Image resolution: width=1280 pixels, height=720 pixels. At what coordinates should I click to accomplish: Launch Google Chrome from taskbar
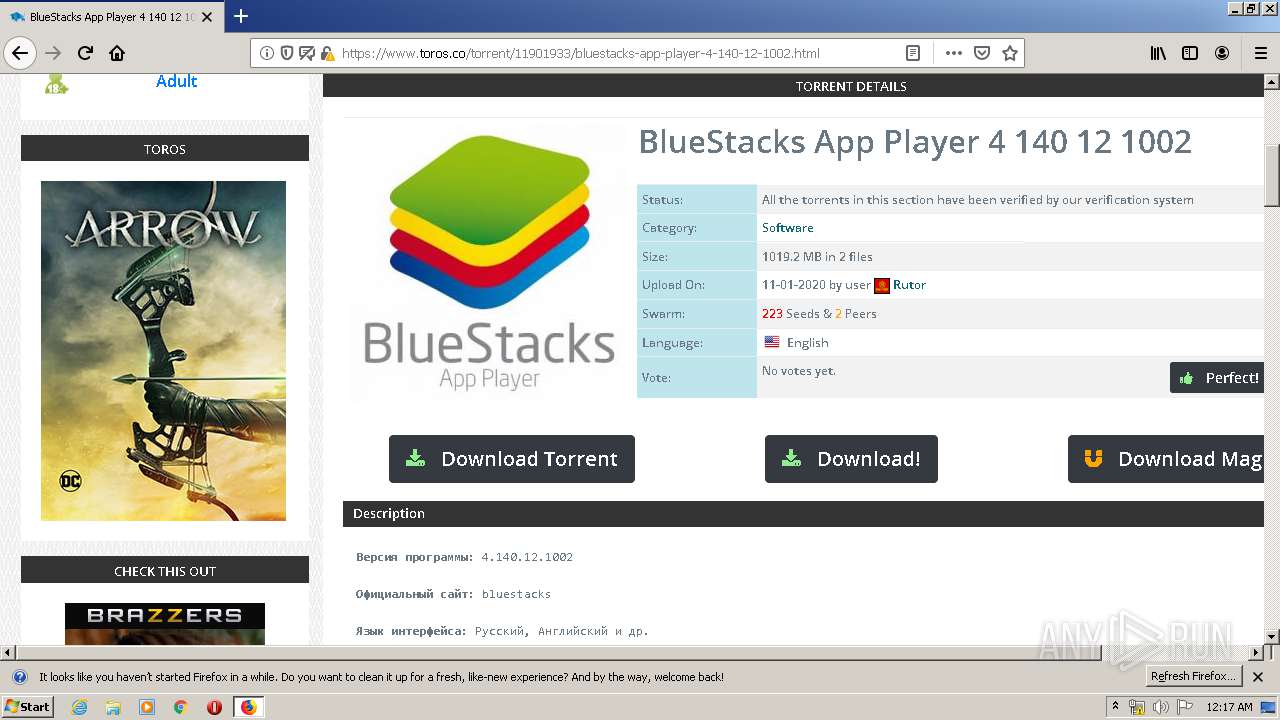click(x=181, y=707)
